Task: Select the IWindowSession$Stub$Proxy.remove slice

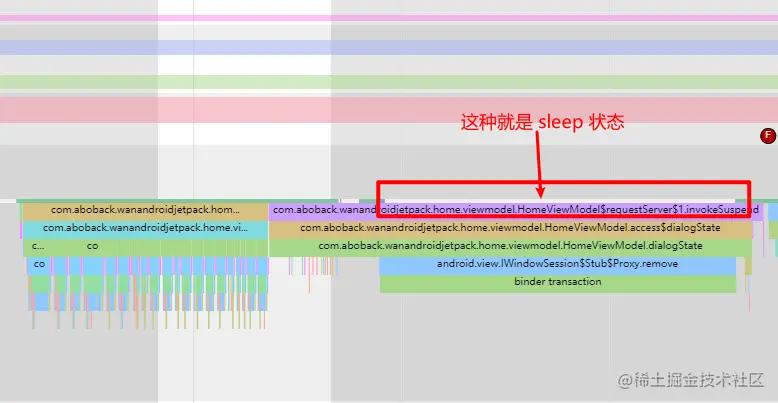Action: pos(557,264)
